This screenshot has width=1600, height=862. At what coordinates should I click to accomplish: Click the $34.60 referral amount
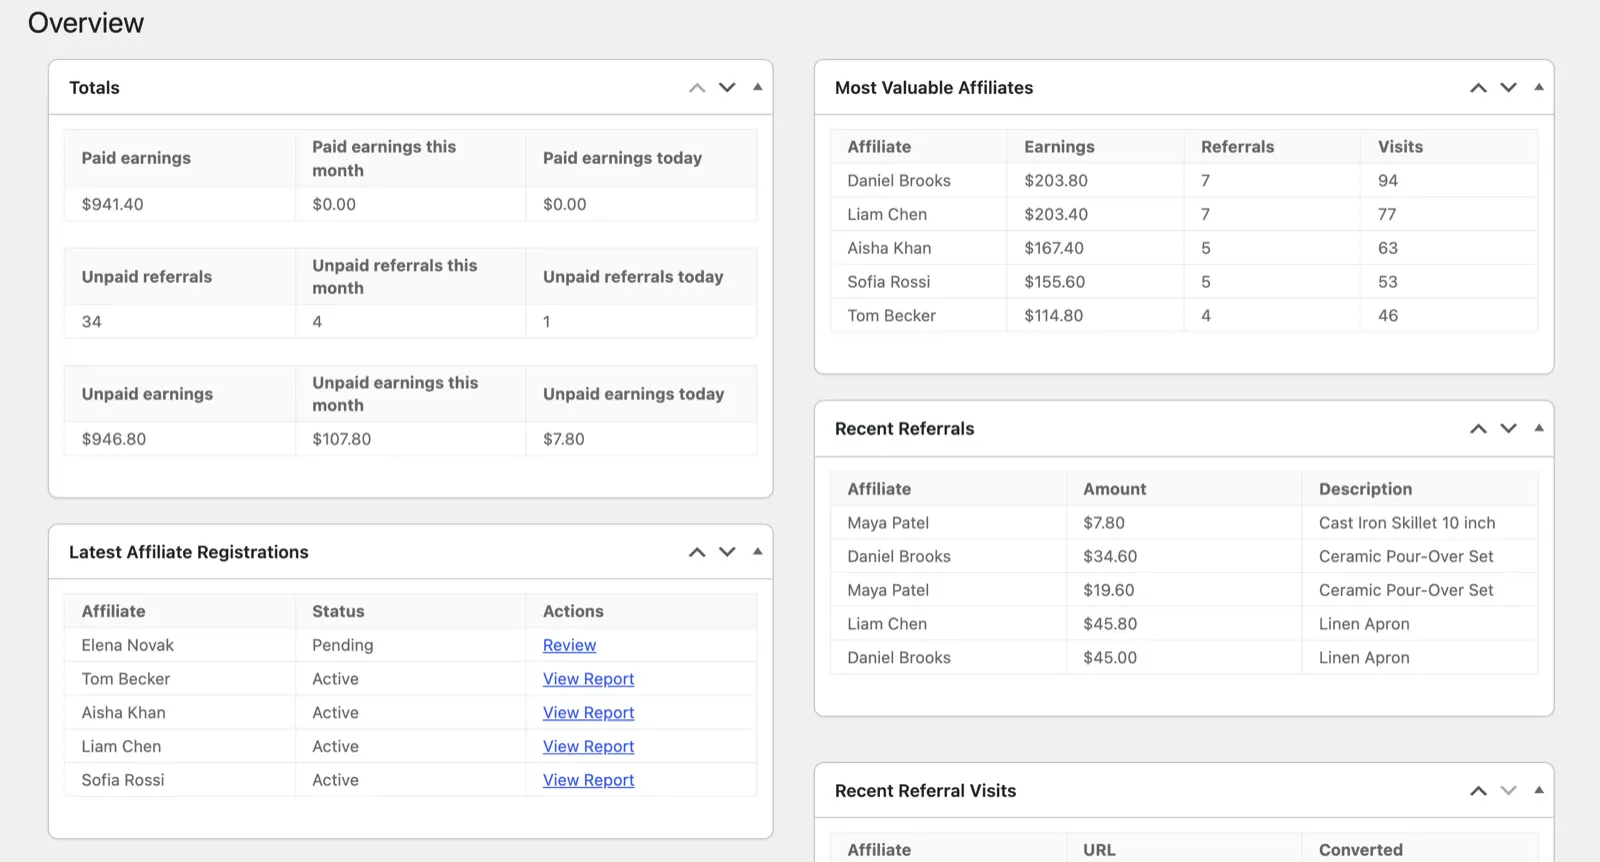1110,557
